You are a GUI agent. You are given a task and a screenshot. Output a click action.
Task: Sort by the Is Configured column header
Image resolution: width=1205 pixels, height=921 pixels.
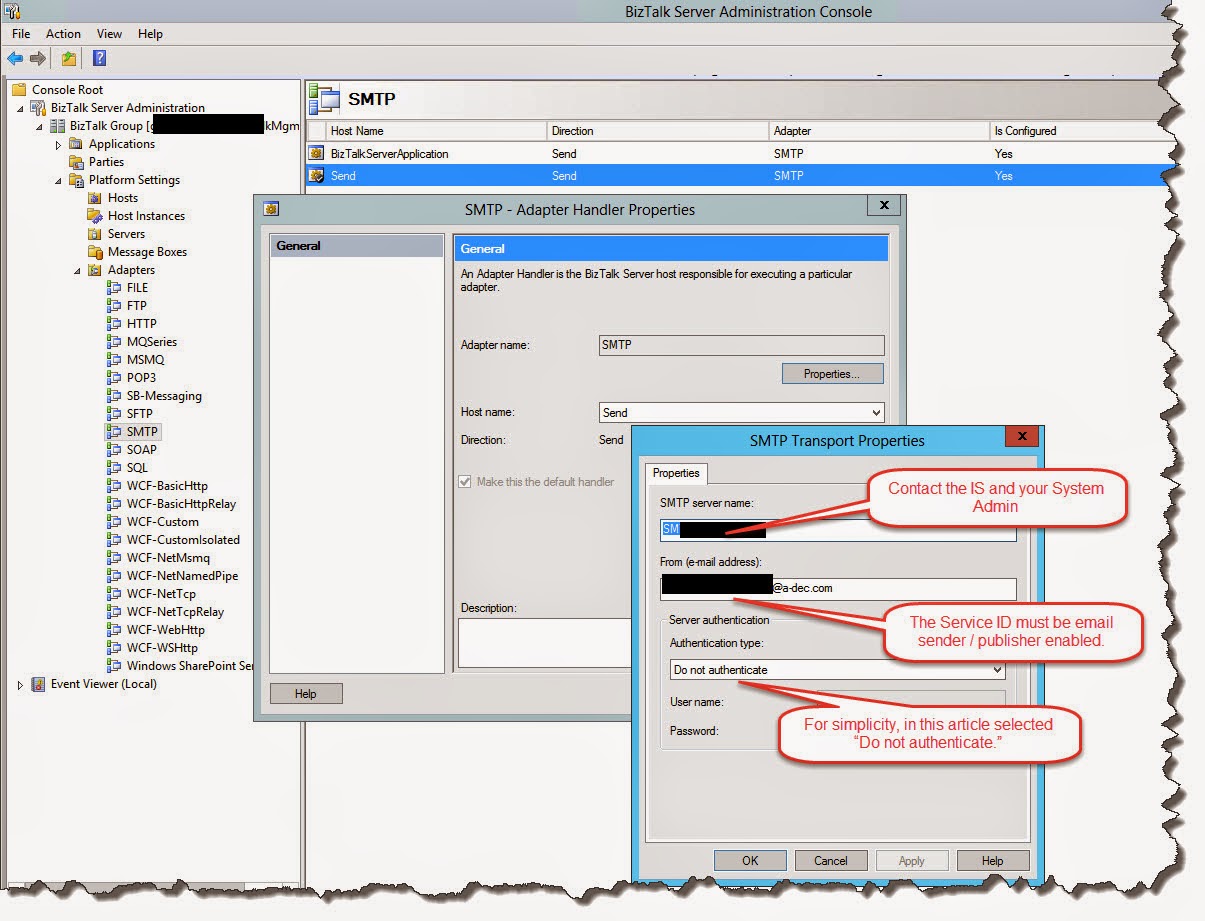[1080, 131]
